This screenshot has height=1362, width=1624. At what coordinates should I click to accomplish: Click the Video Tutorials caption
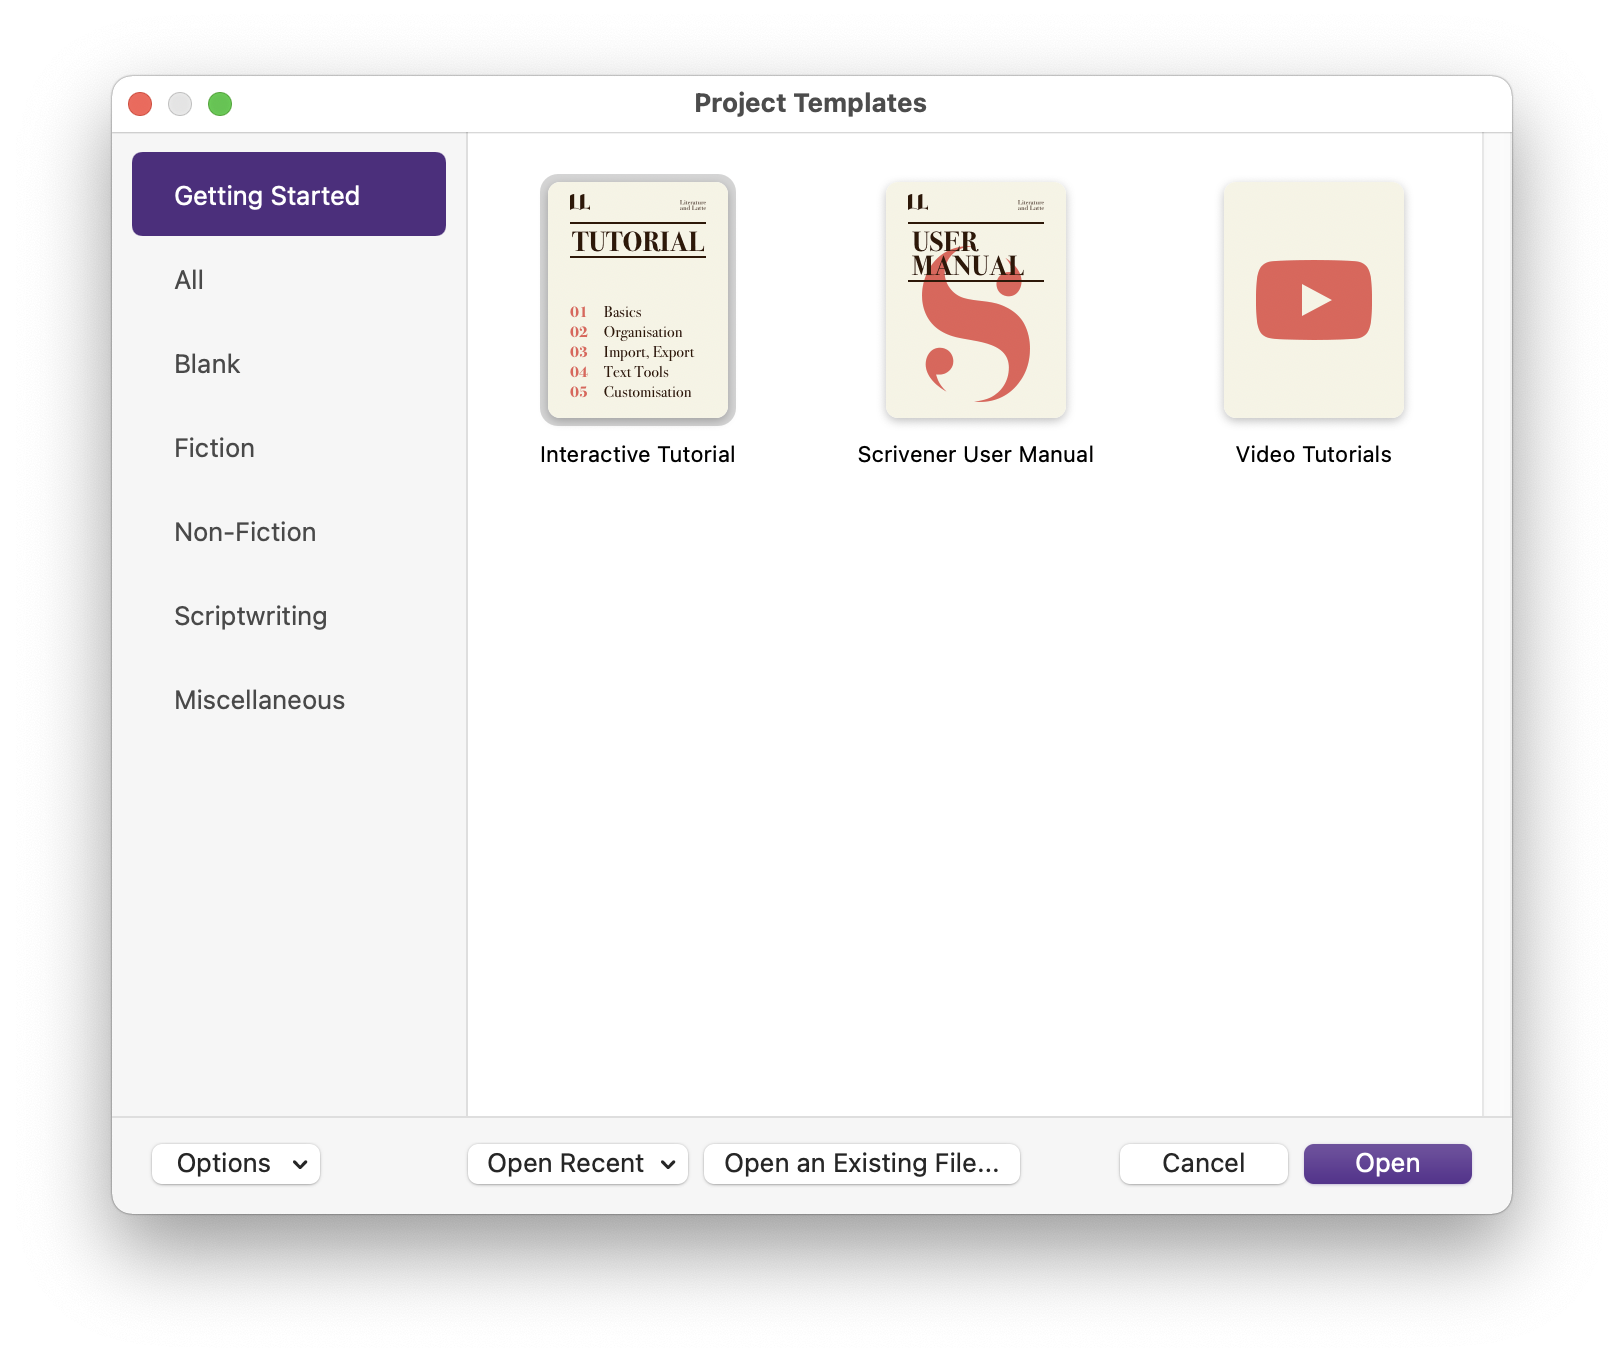click(1313, 455)
